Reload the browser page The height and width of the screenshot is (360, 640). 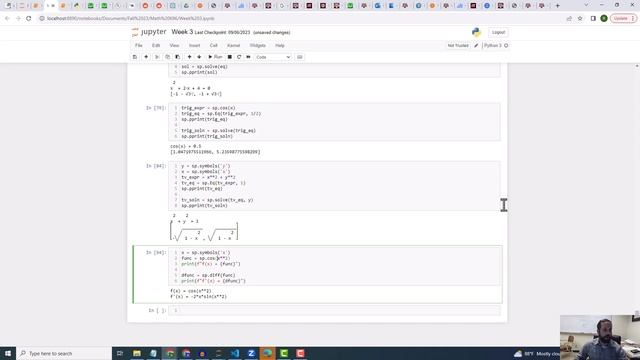pyautogui.click(x=29, y=18)
